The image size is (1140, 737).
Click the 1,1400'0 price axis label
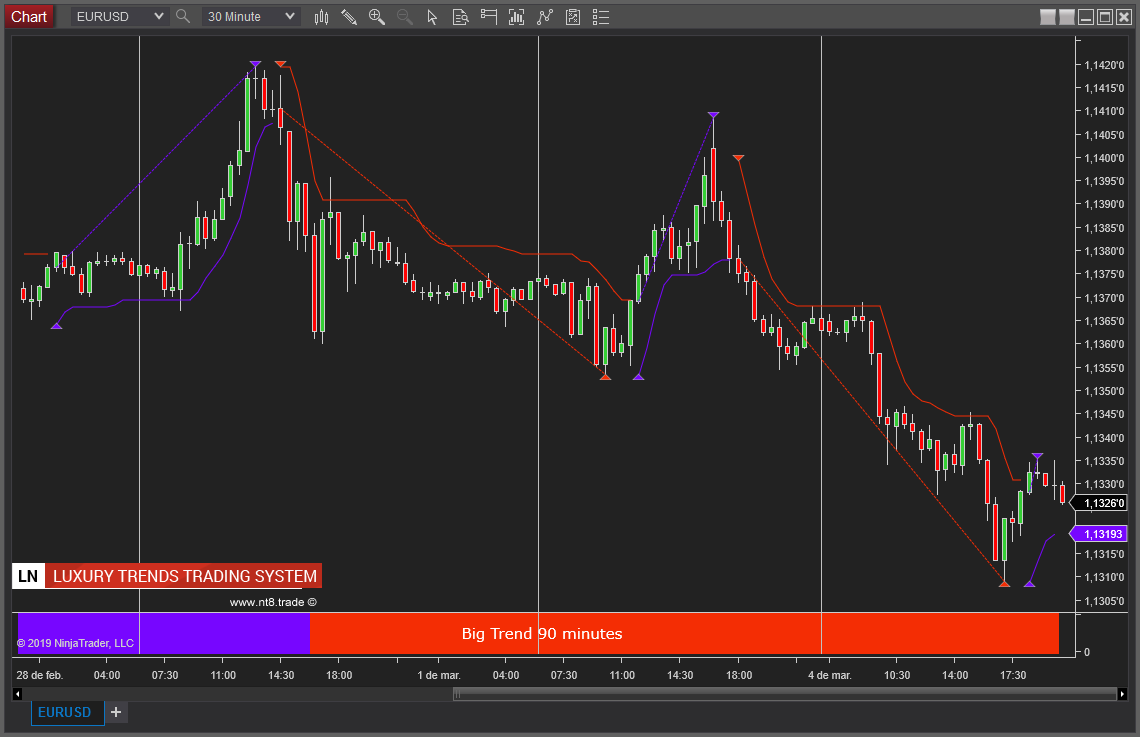point(1104,158)
